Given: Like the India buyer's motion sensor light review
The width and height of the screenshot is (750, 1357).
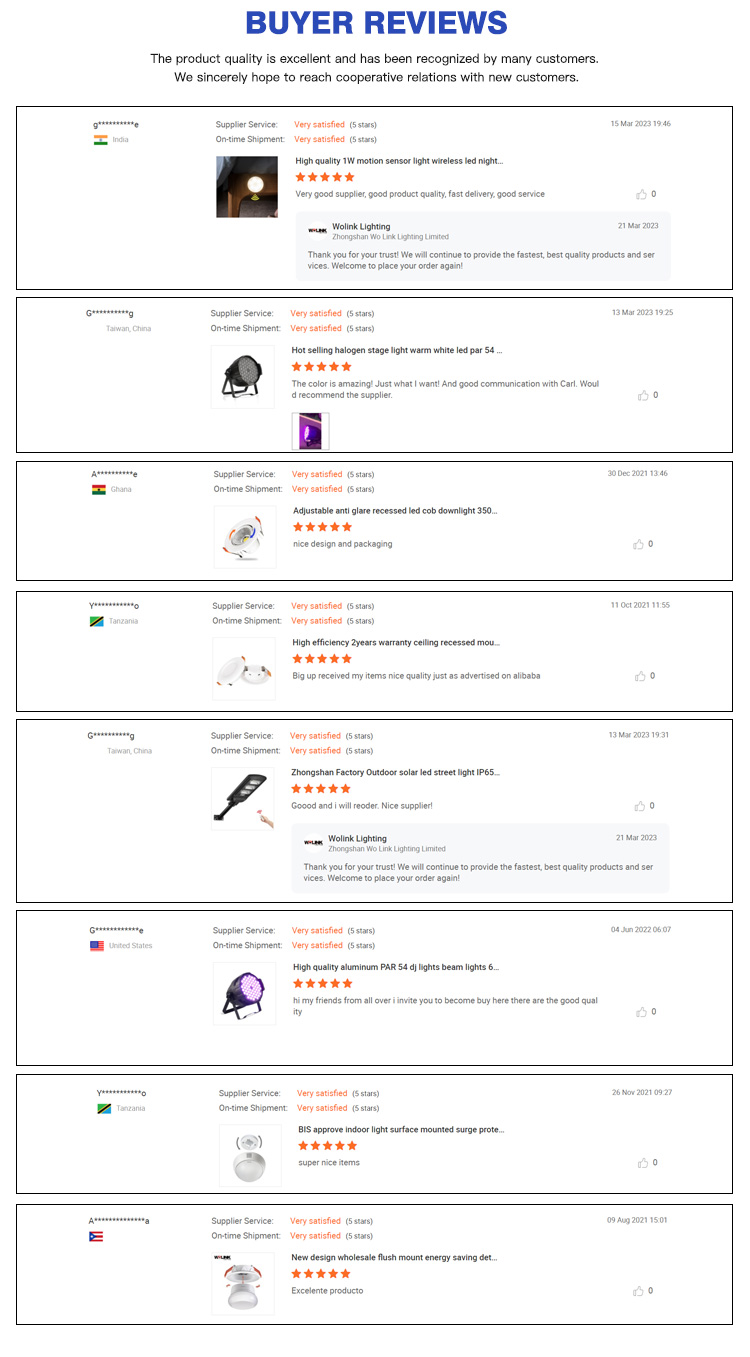Looking at the screenshot, I should point(642,194).
